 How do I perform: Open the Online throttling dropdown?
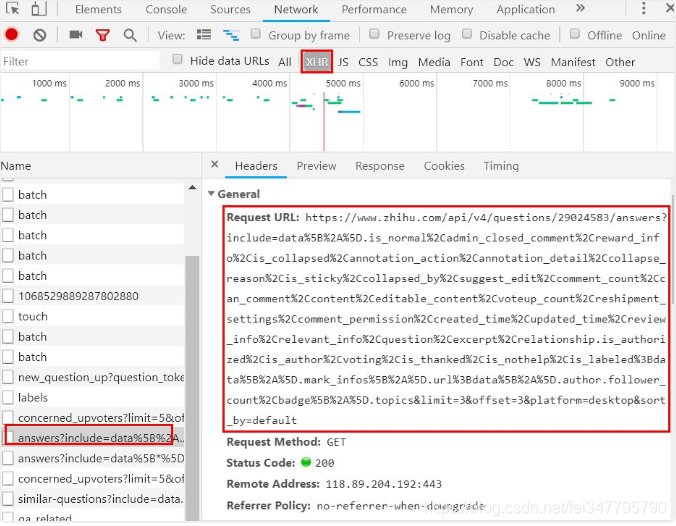pos(648,35)
